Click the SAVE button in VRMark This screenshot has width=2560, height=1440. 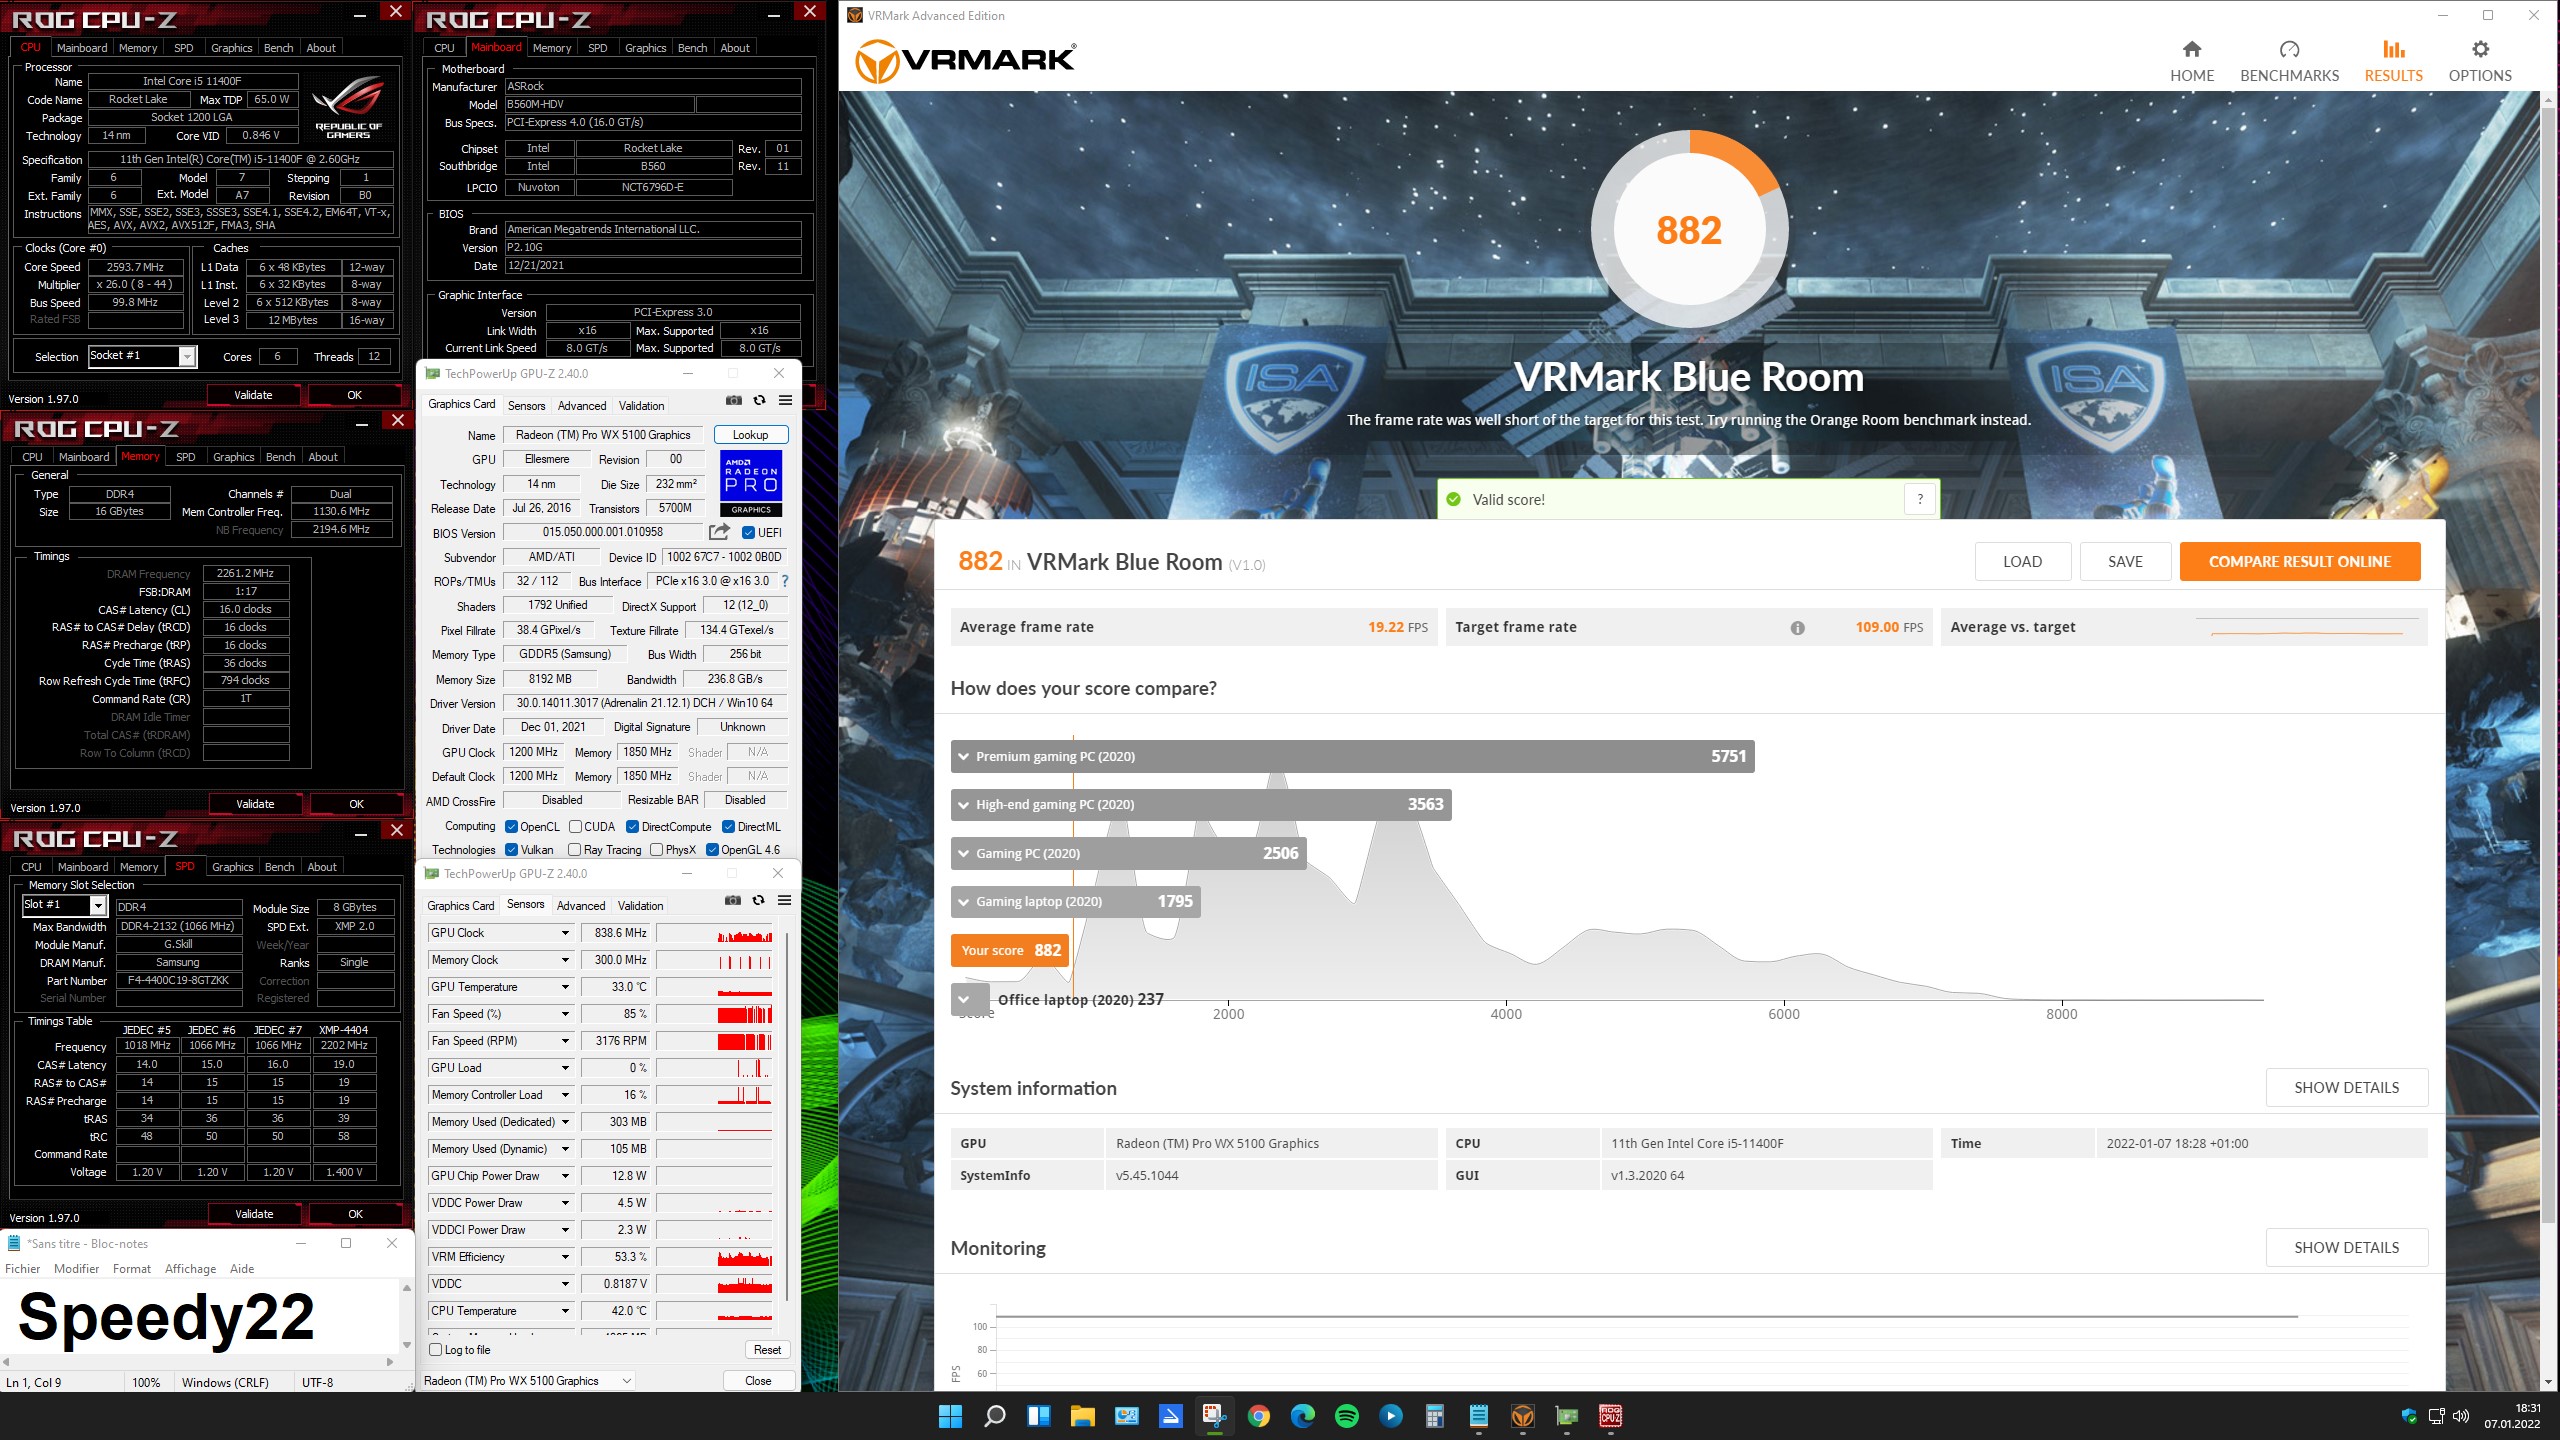(2125, 562)
